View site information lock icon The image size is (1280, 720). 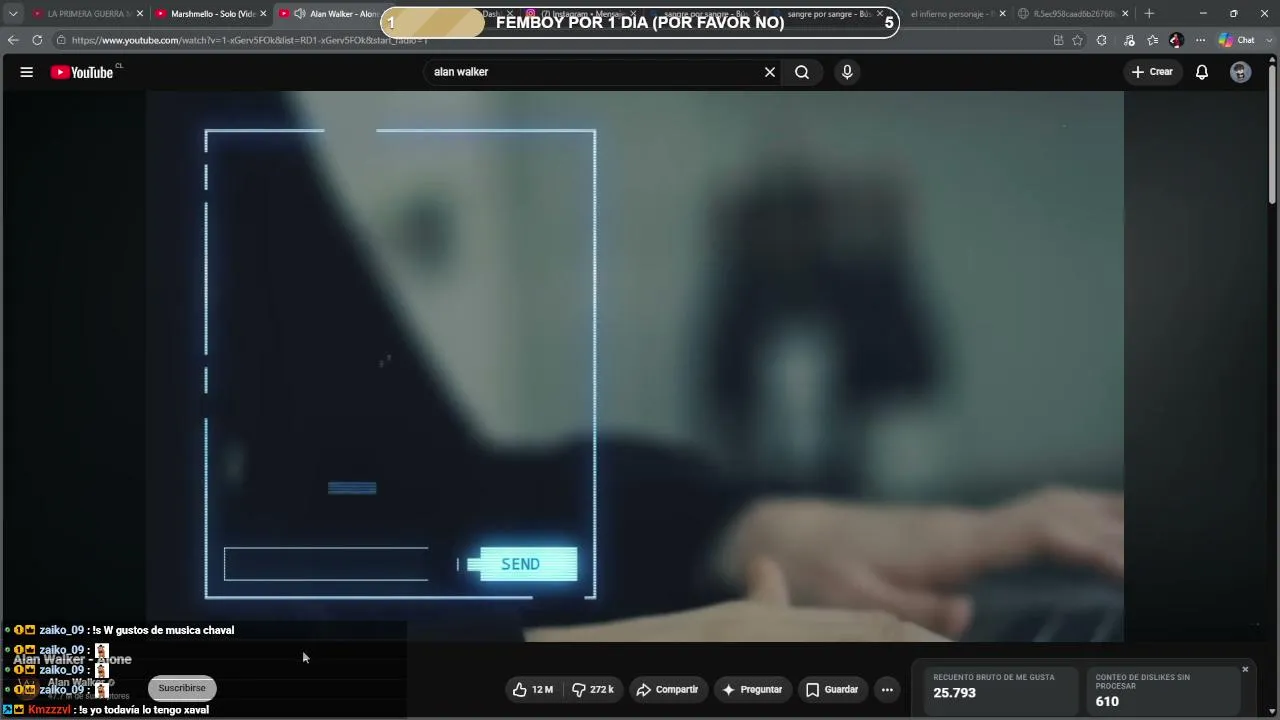(x=61, y=40)
